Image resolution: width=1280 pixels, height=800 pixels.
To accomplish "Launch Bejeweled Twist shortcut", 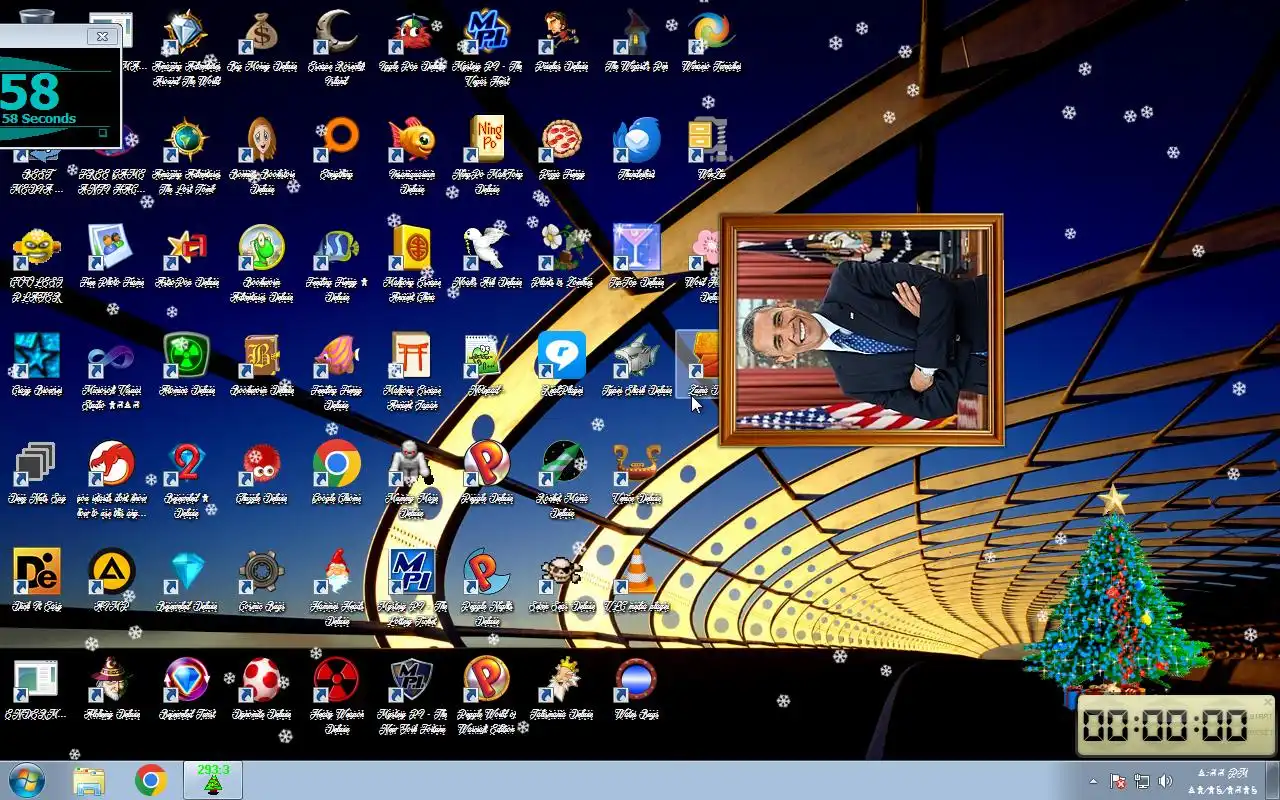I will pyautogui.click(x=186, y=680).
